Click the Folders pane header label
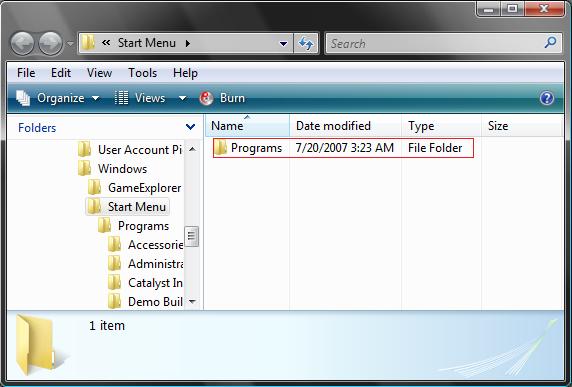 37,128
